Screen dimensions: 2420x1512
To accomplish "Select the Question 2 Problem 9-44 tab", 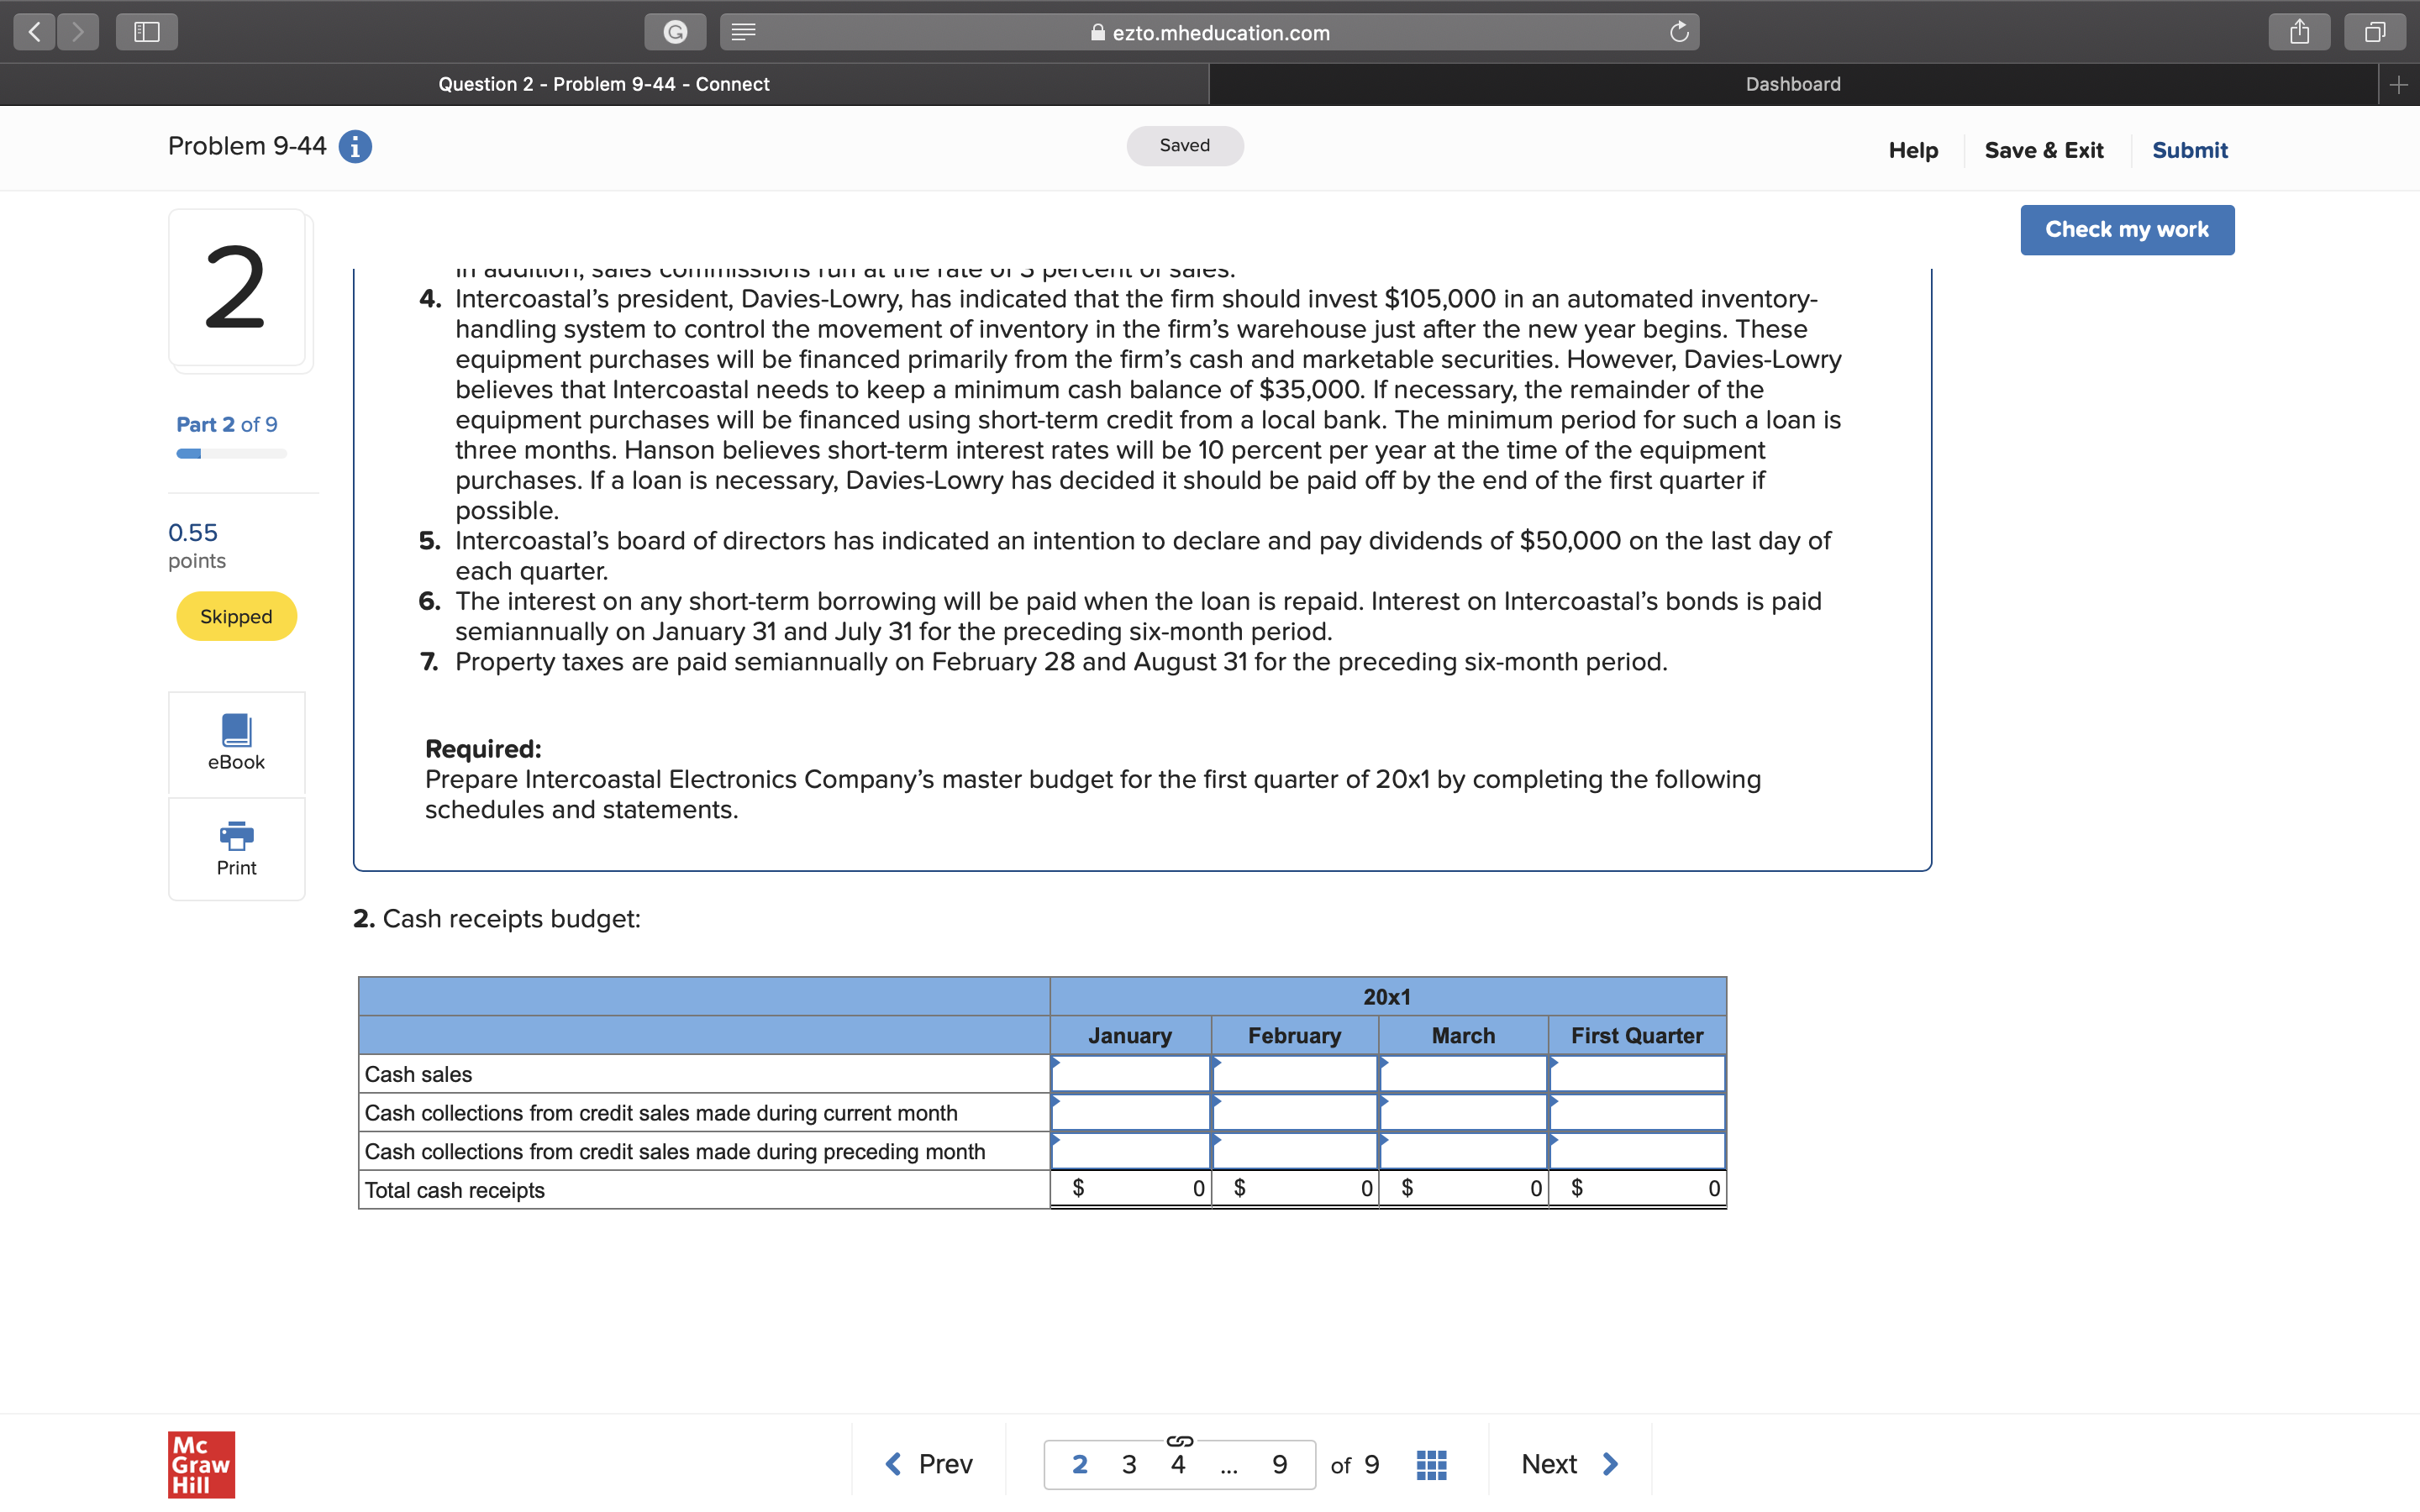I will tap(604, 85).
